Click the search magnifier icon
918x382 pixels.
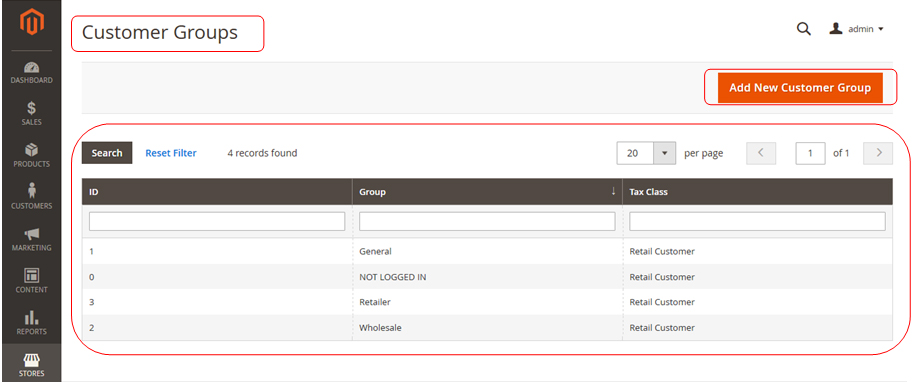pyautogui.click(x=804, y=29)
